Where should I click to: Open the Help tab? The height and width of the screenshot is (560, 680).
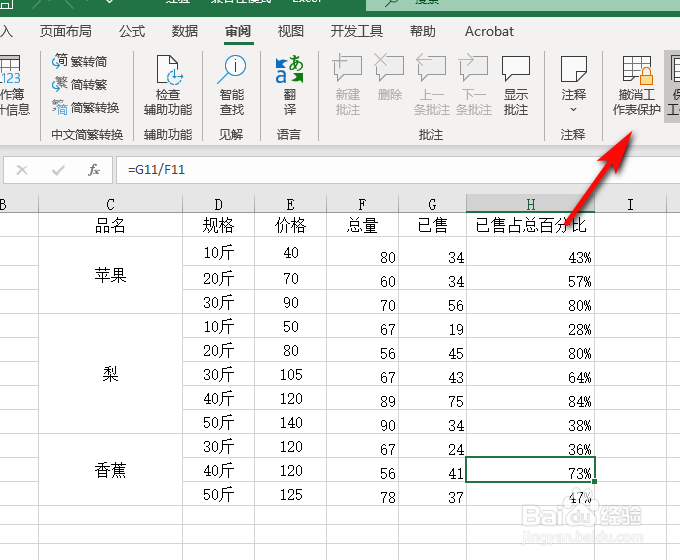422,31
